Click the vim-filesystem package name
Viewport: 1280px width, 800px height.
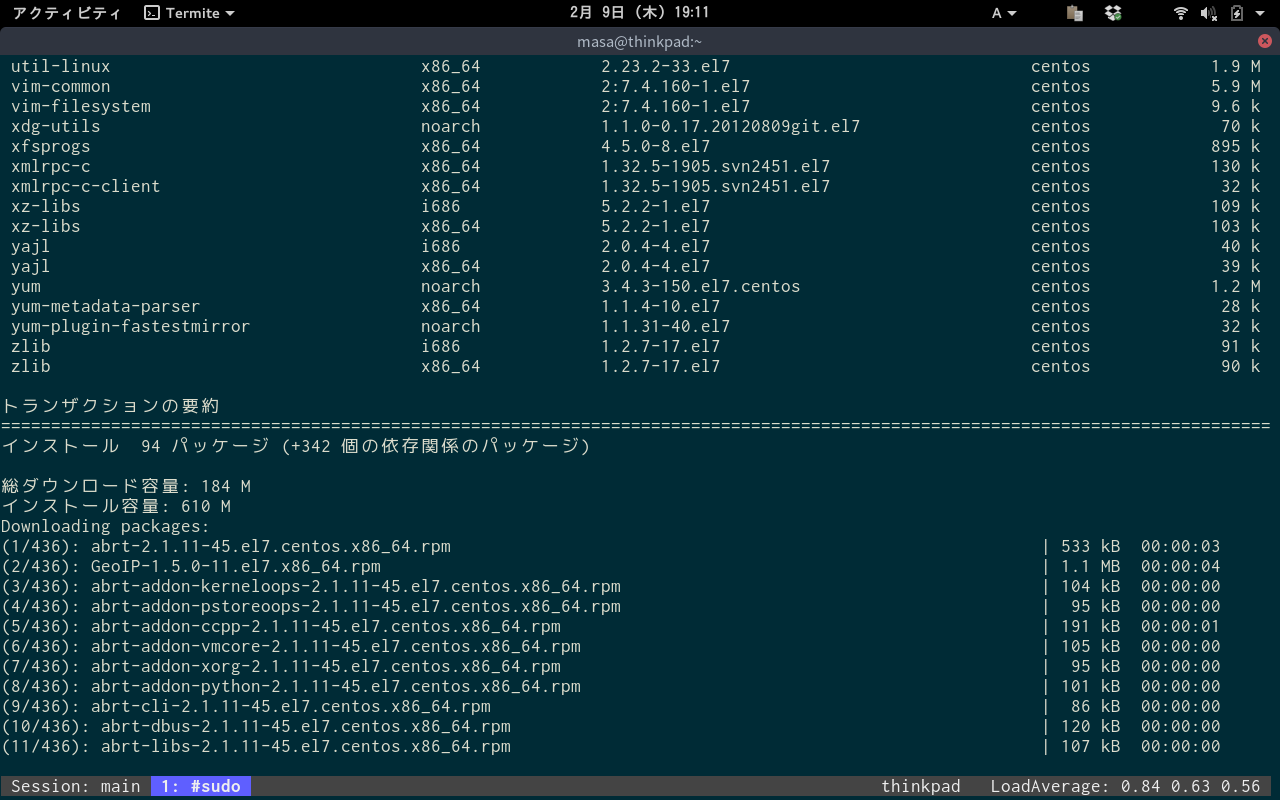pos(80,106)
